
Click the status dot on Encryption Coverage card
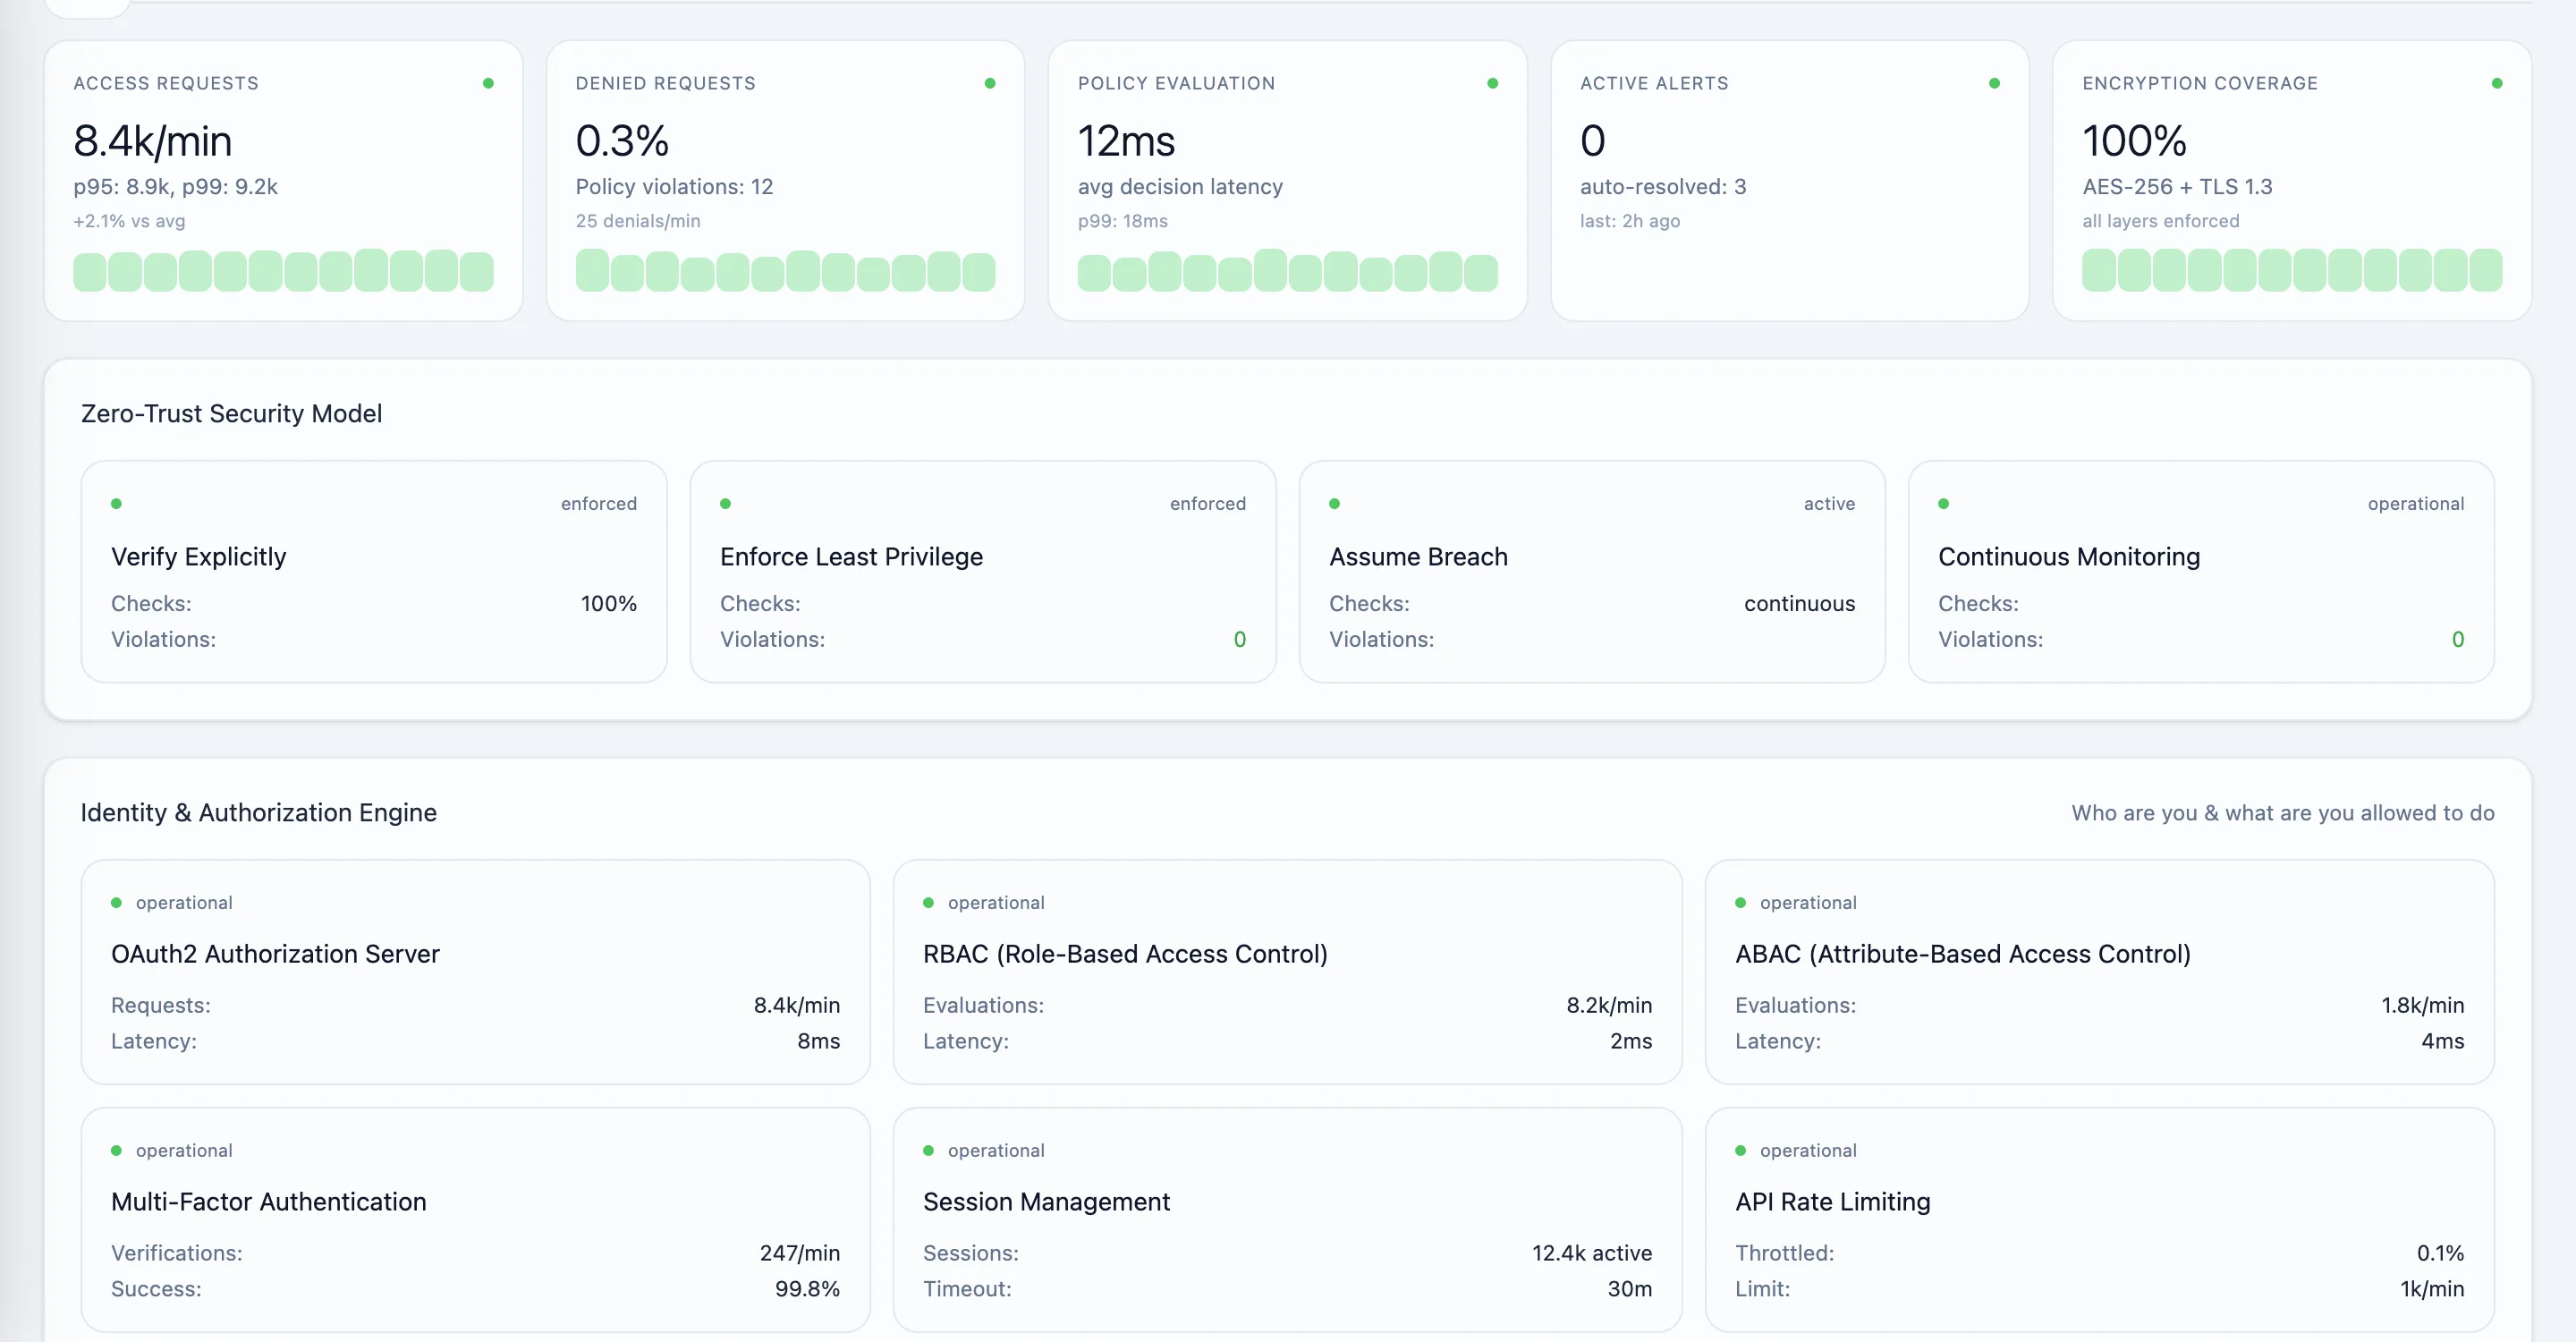click(x=2497, y=83)
